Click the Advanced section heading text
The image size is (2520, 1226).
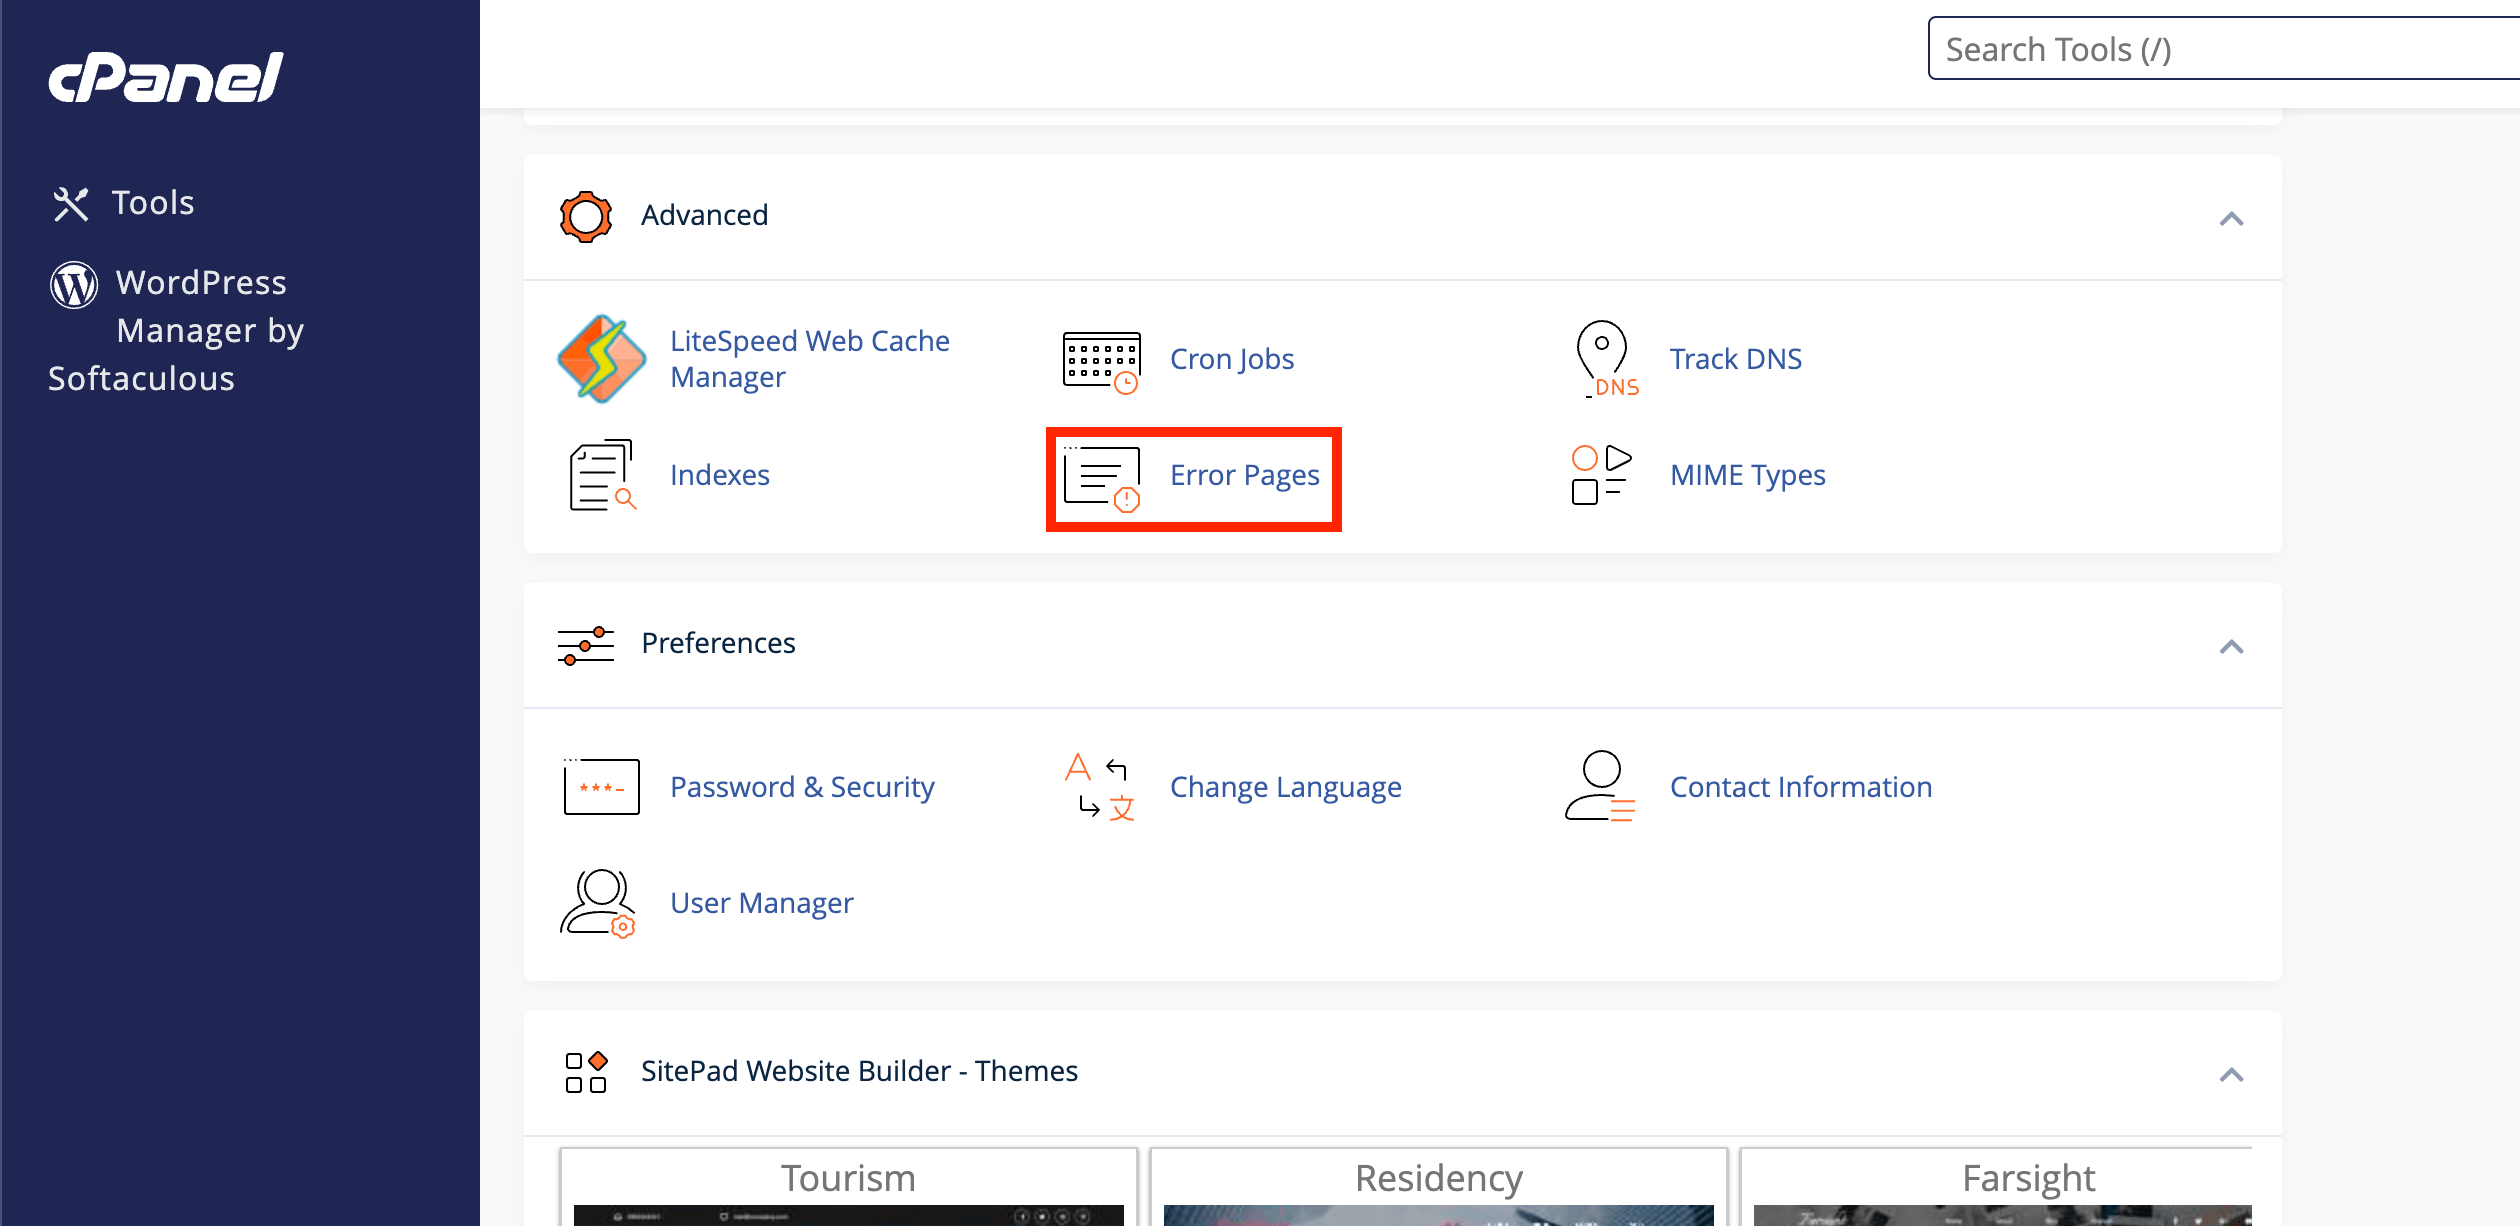[705, 215]
